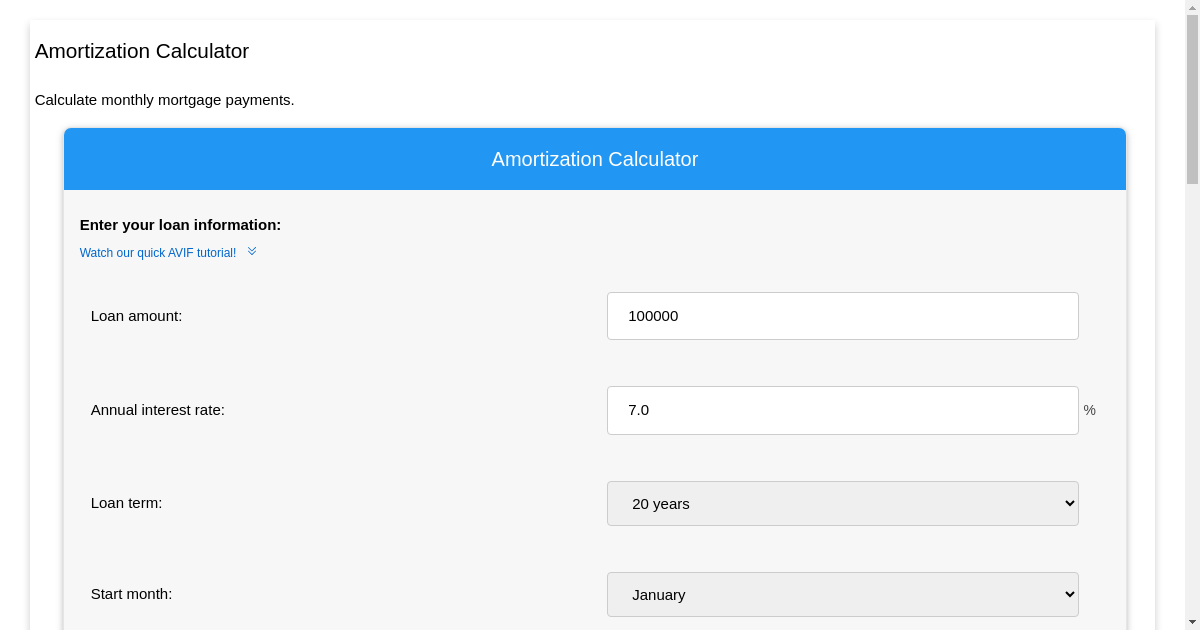Expand the chevron icon beside the AVIF tutorial link

pyautogui.click(x=251, y=251)
